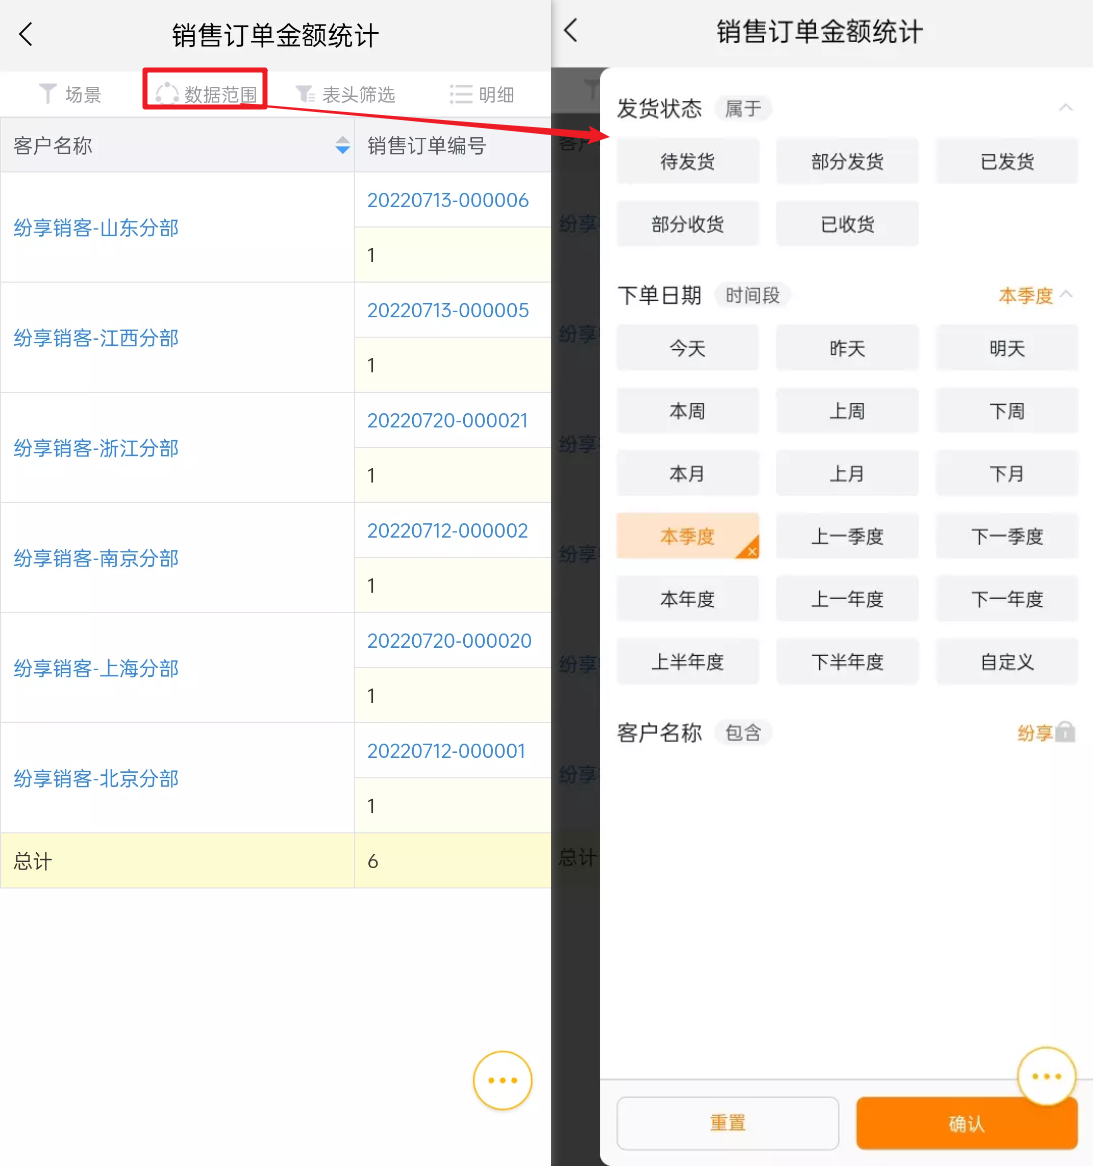This screenshot has width=1093, height=1166.
Task: Select 待发货 status option
Action: click(x=688, y=161)
